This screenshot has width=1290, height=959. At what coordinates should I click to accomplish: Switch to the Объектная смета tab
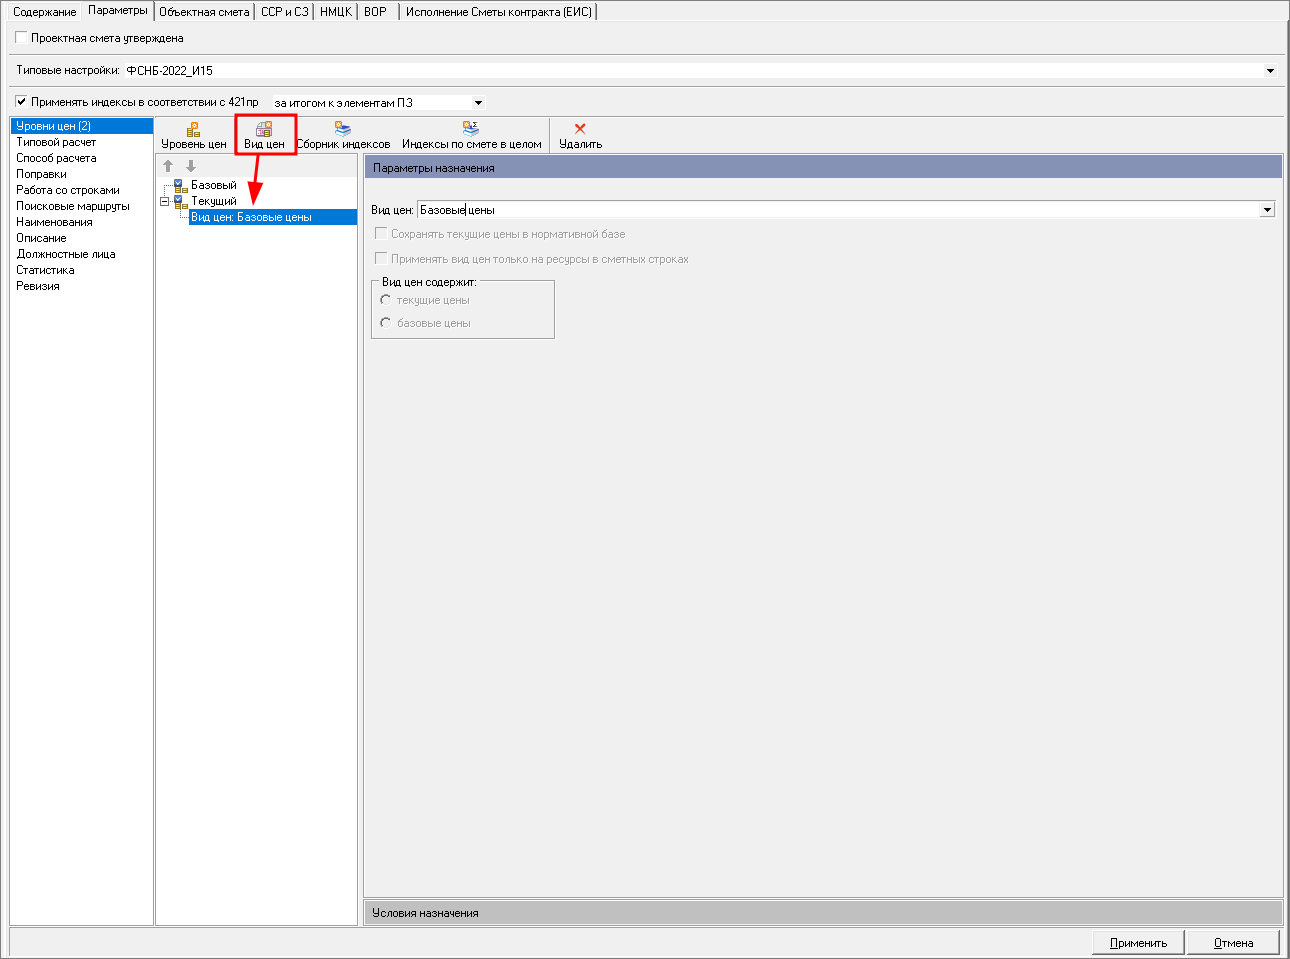(x=204, y=12)
